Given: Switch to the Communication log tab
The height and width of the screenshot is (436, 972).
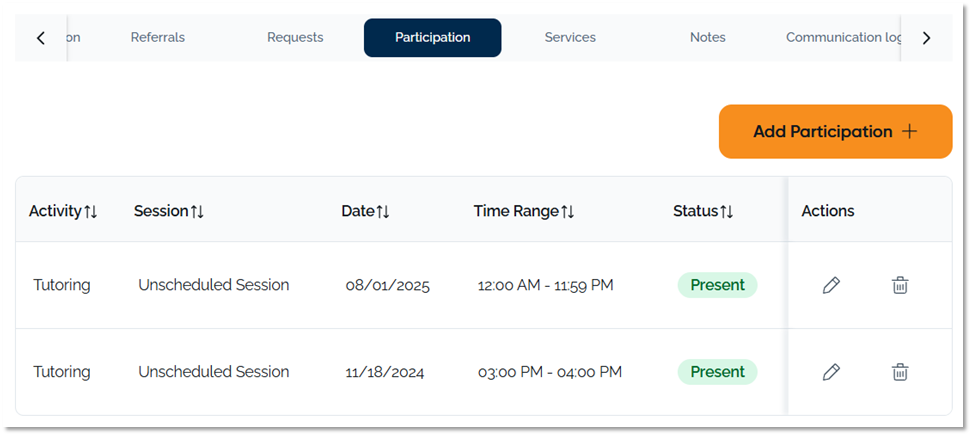Looking at the screenshot, I should (842, 38).
